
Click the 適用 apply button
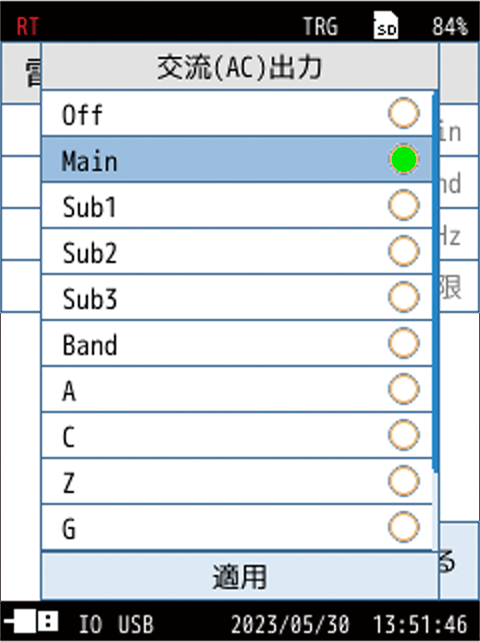point(240,576)
